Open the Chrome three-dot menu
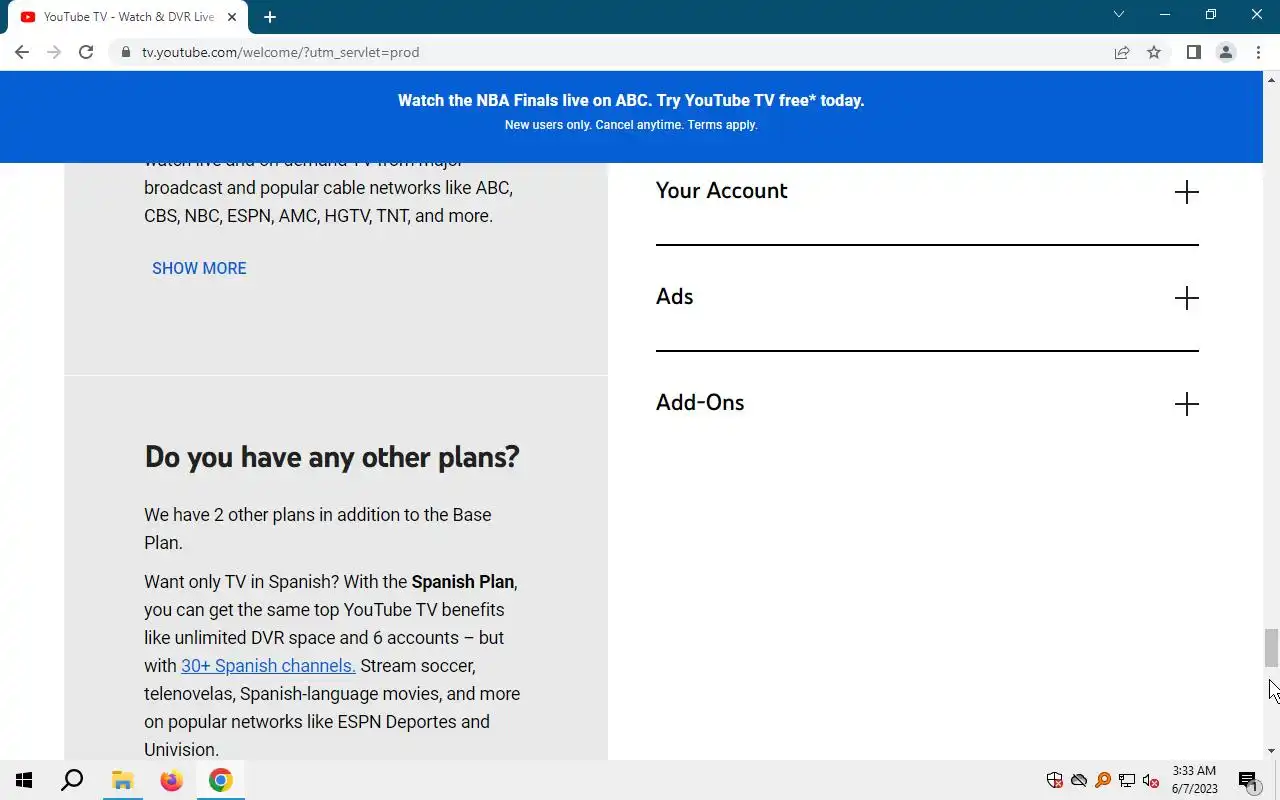The width and height of the screenshot is (1280, 800). [x=1258, y=52]
